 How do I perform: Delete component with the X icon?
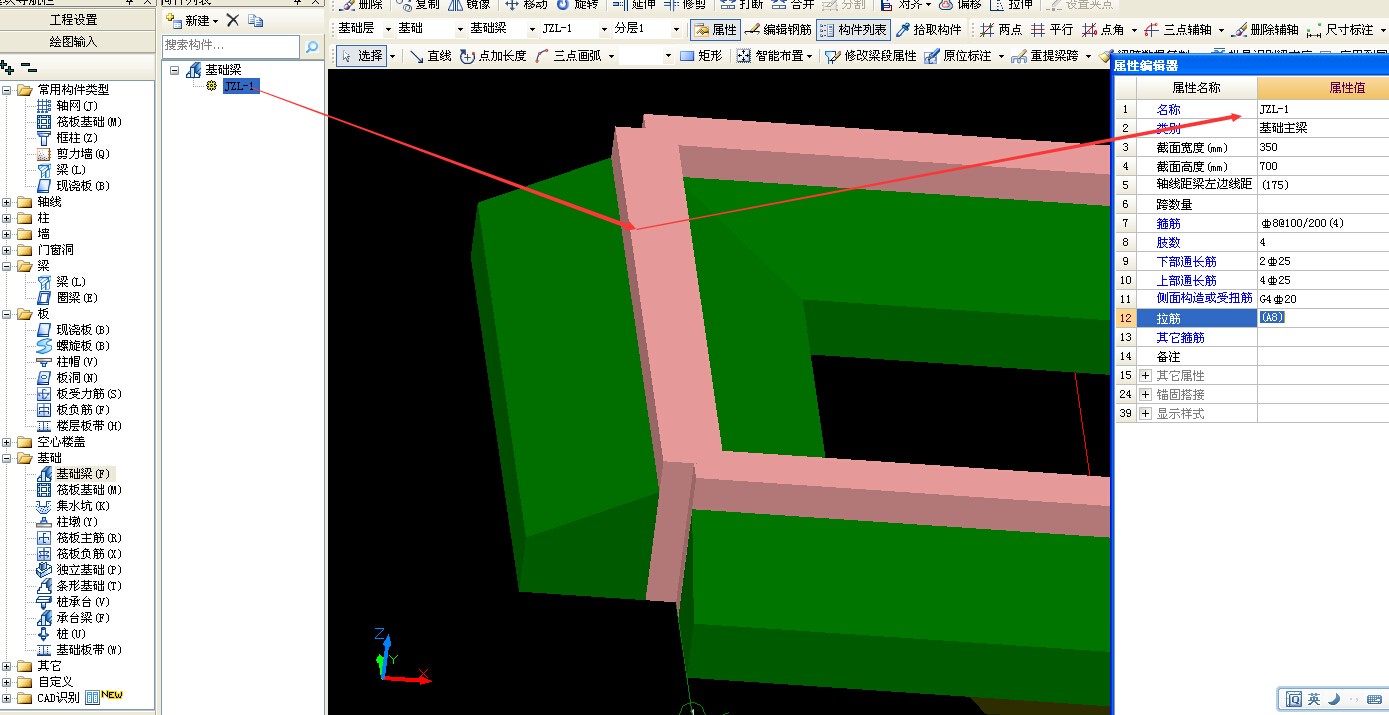(x=233, y=20)
